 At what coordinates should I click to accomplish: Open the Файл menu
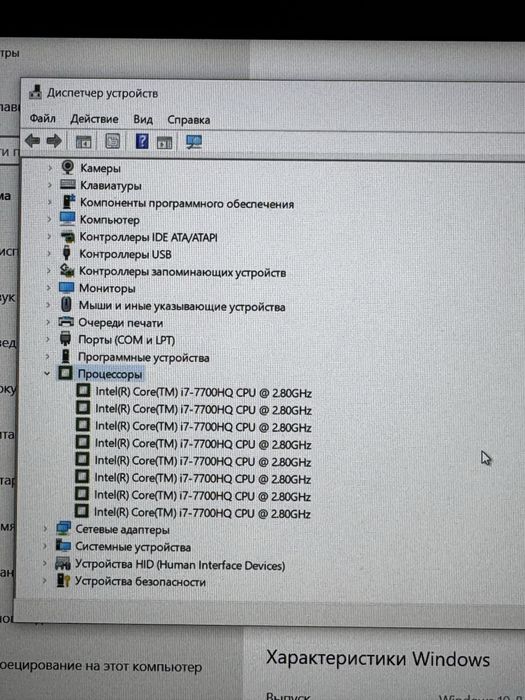coord(42,119)
